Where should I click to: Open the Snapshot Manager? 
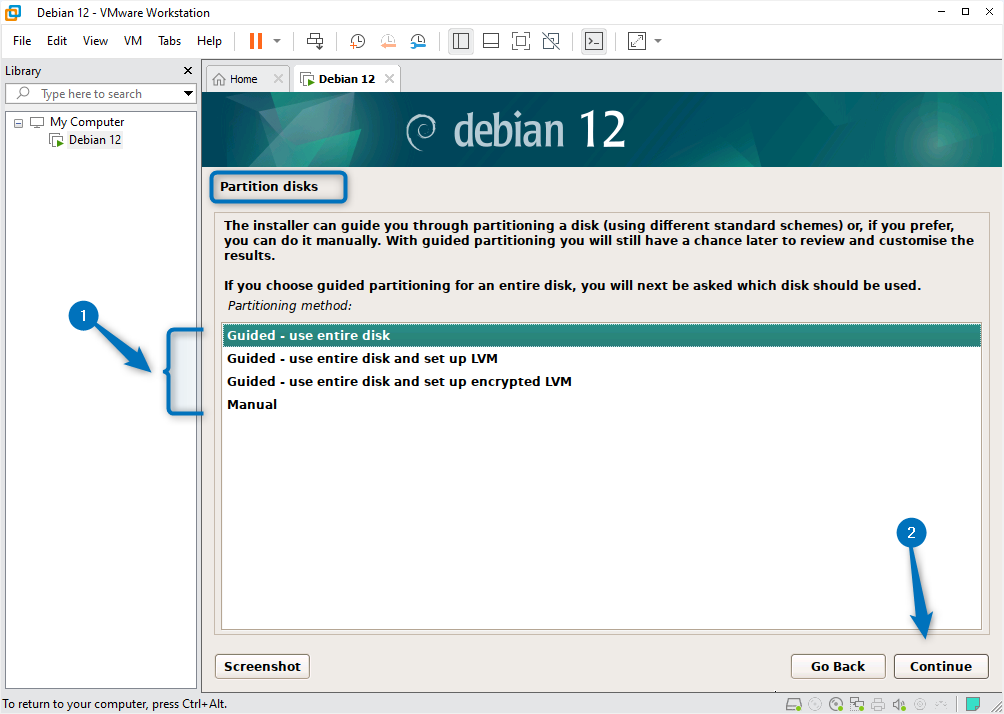click(x=418, y=41)
